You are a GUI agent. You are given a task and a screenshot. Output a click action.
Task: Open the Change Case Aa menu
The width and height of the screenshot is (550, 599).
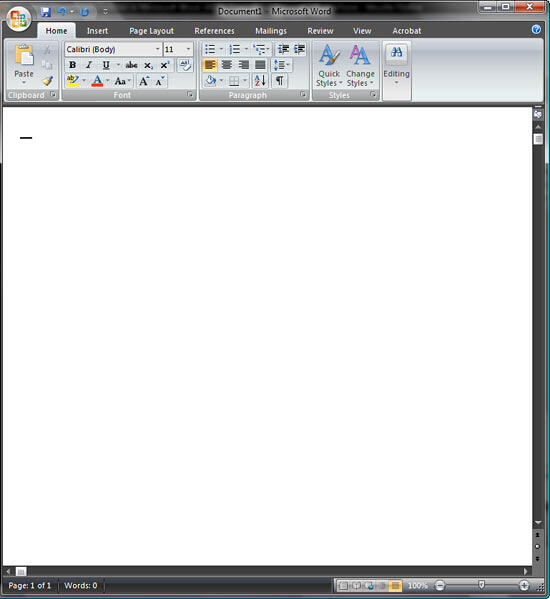pyautogui.click(x=123, y=81)
